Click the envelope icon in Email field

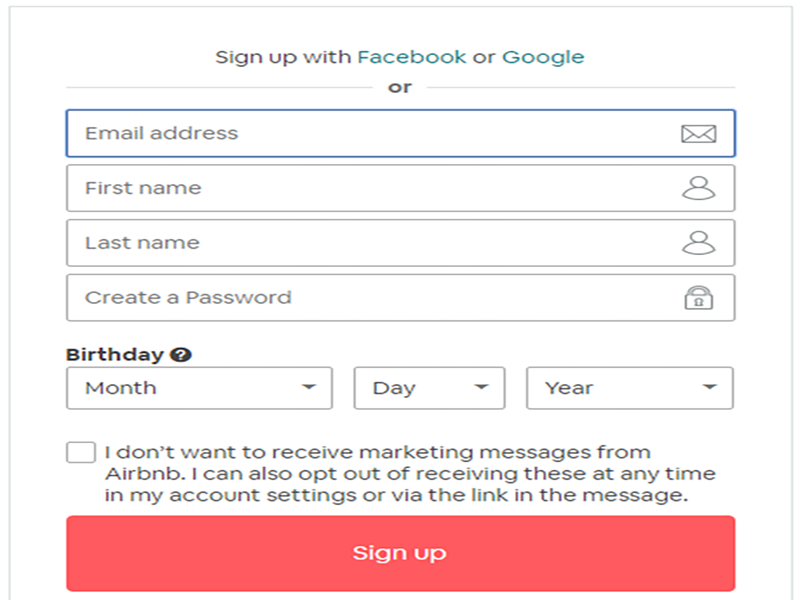[x=698, y=134]
